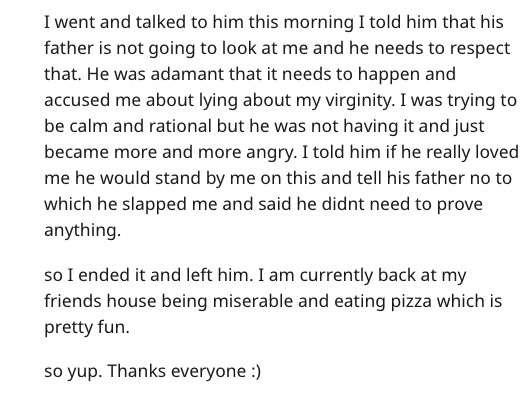Viewport: 529px width, 395px height.
Task: Click the words 'pretty fun.'
Action: 87,327
